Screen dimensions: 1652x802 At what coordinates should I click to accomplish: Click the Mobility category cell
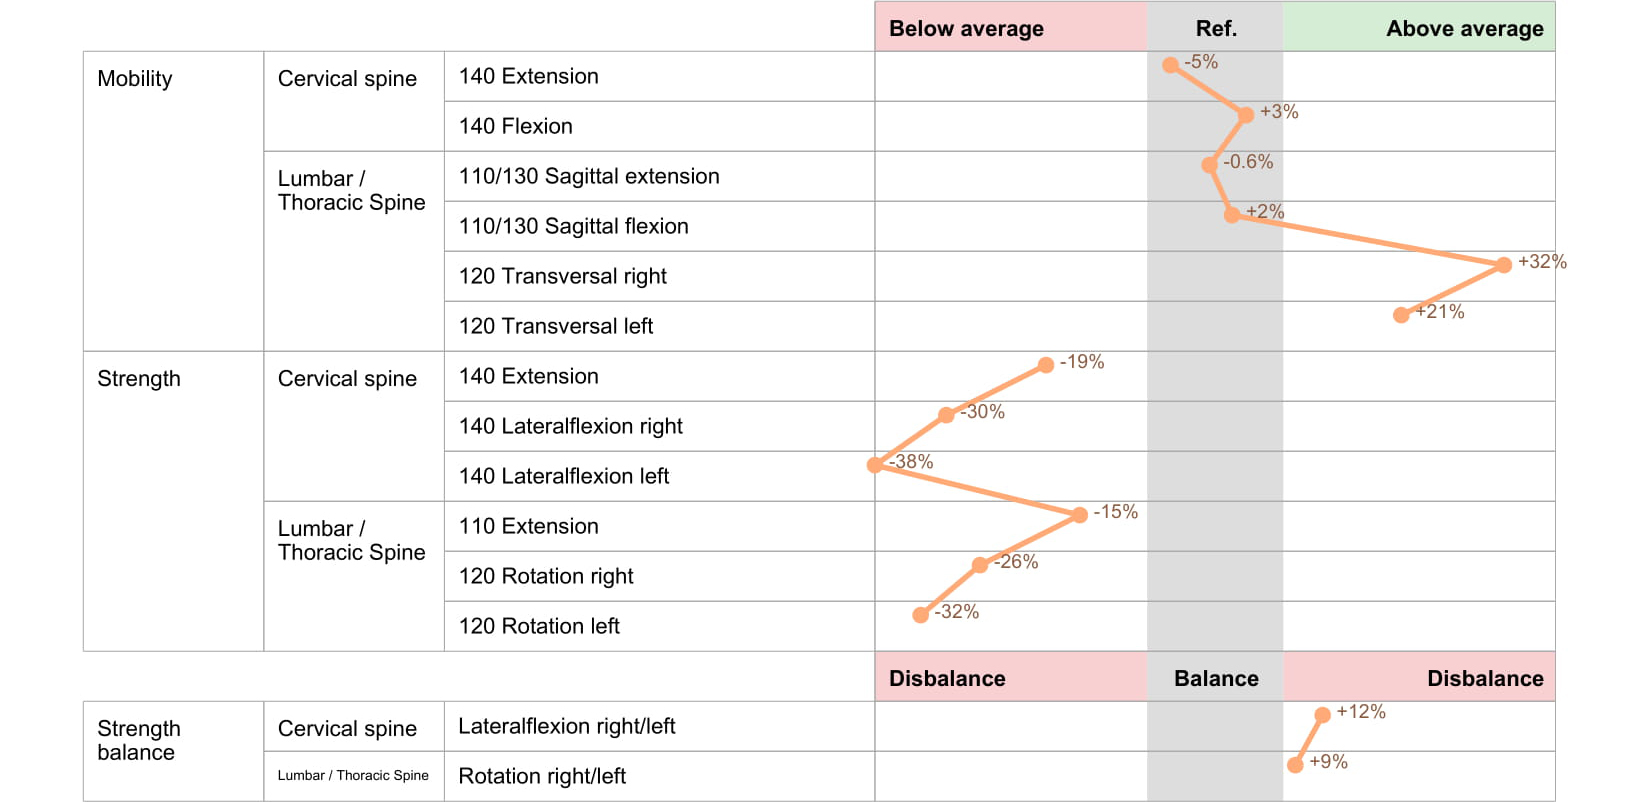(x=135, y=79)
